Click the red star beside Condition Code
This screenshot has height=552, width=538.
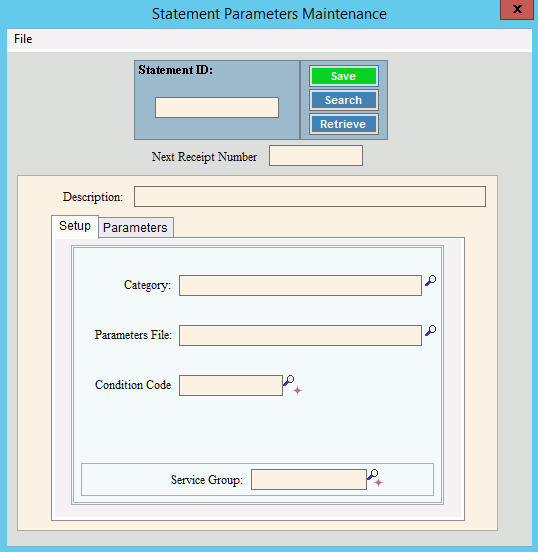298,390
